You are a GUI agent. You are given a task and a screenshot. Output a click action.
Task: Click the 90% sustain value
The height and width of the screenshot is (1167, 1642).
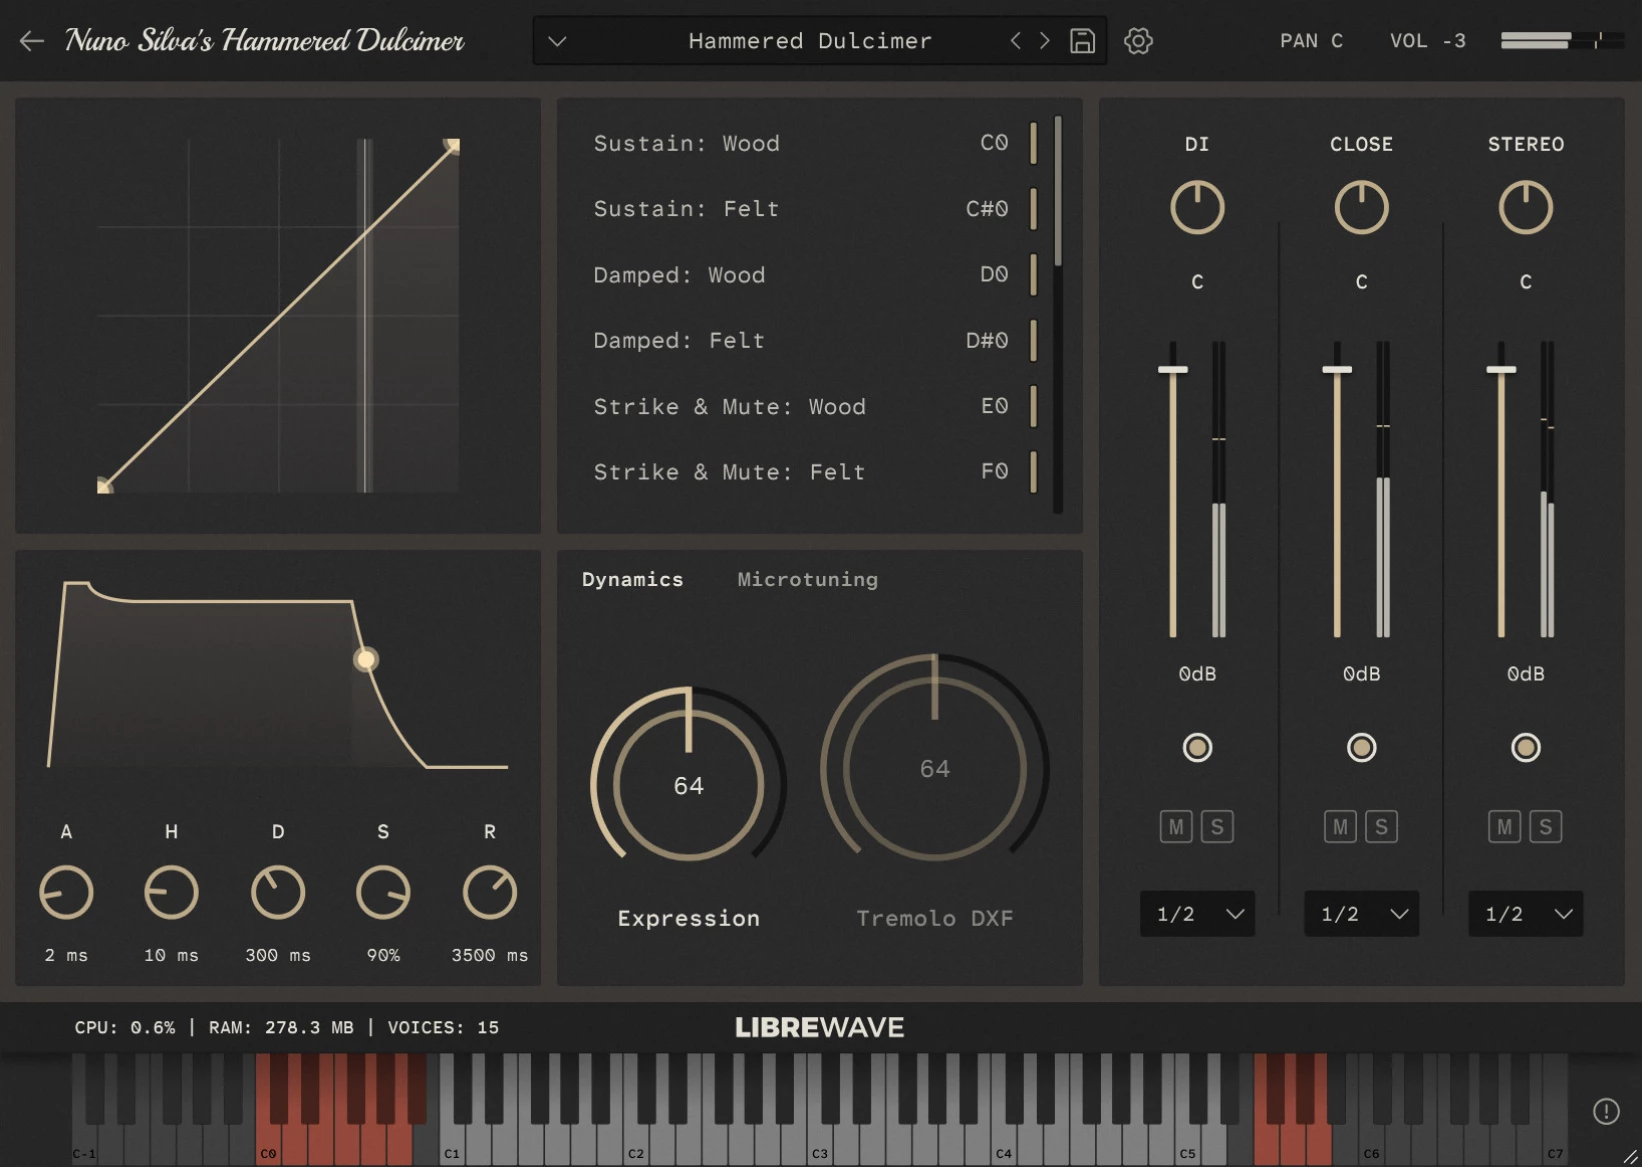383,956
